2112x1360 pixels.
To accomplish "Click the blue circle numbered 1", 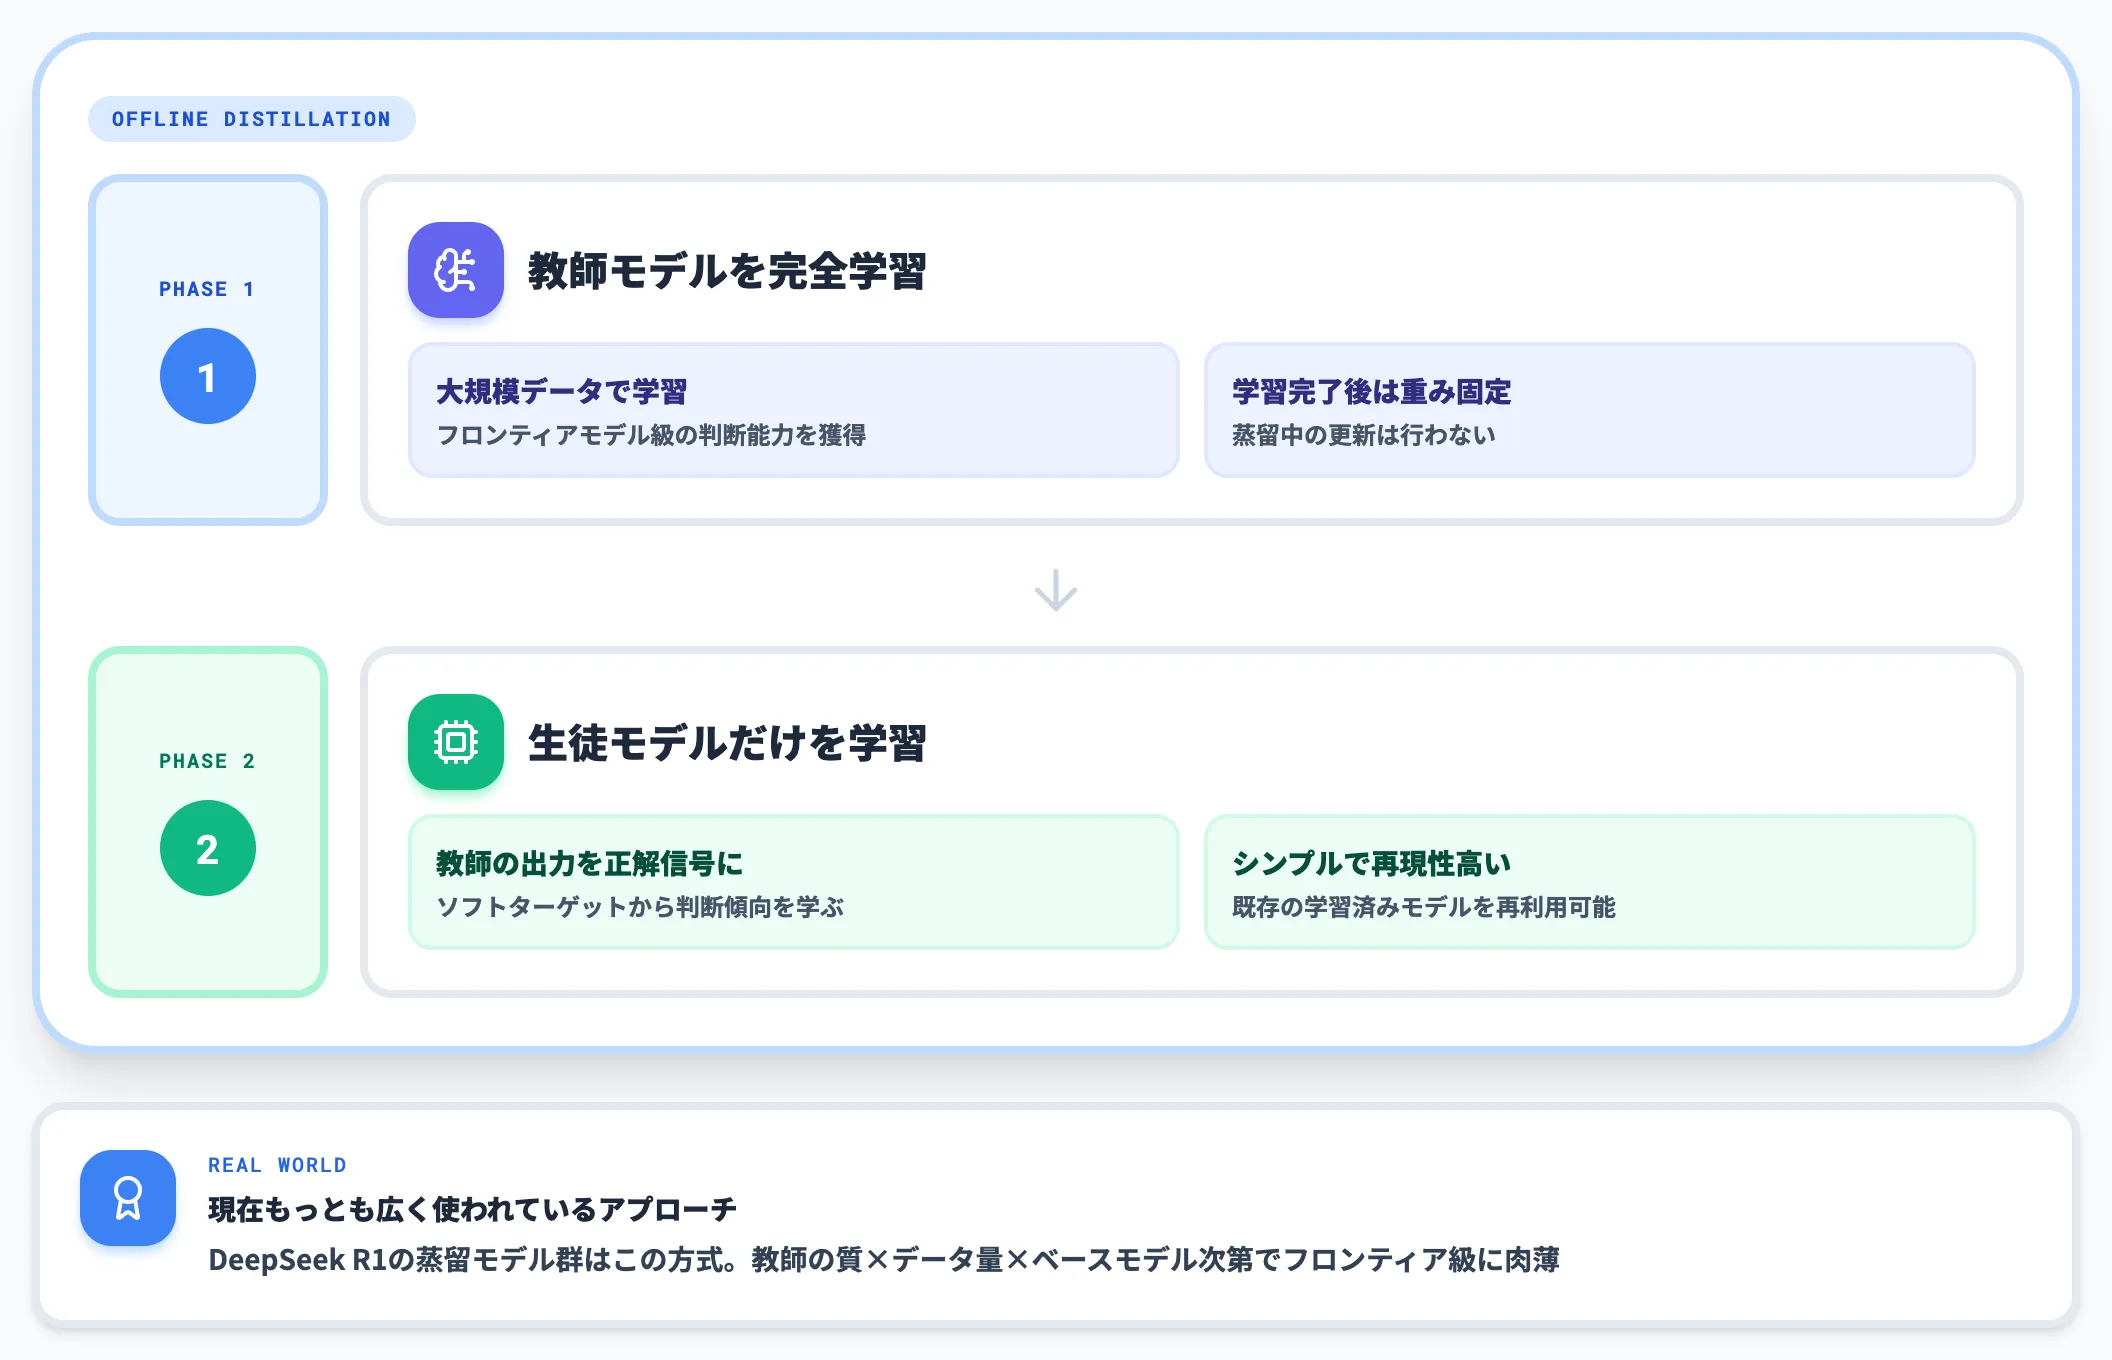I will pyautogui.click(x=208, y=376).
